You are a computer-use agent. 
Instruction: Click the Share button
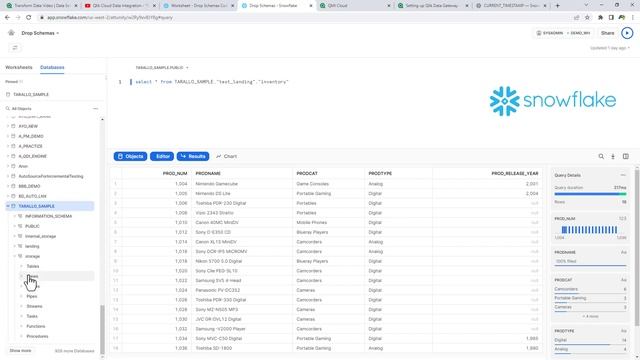click(x=607, y=33)
